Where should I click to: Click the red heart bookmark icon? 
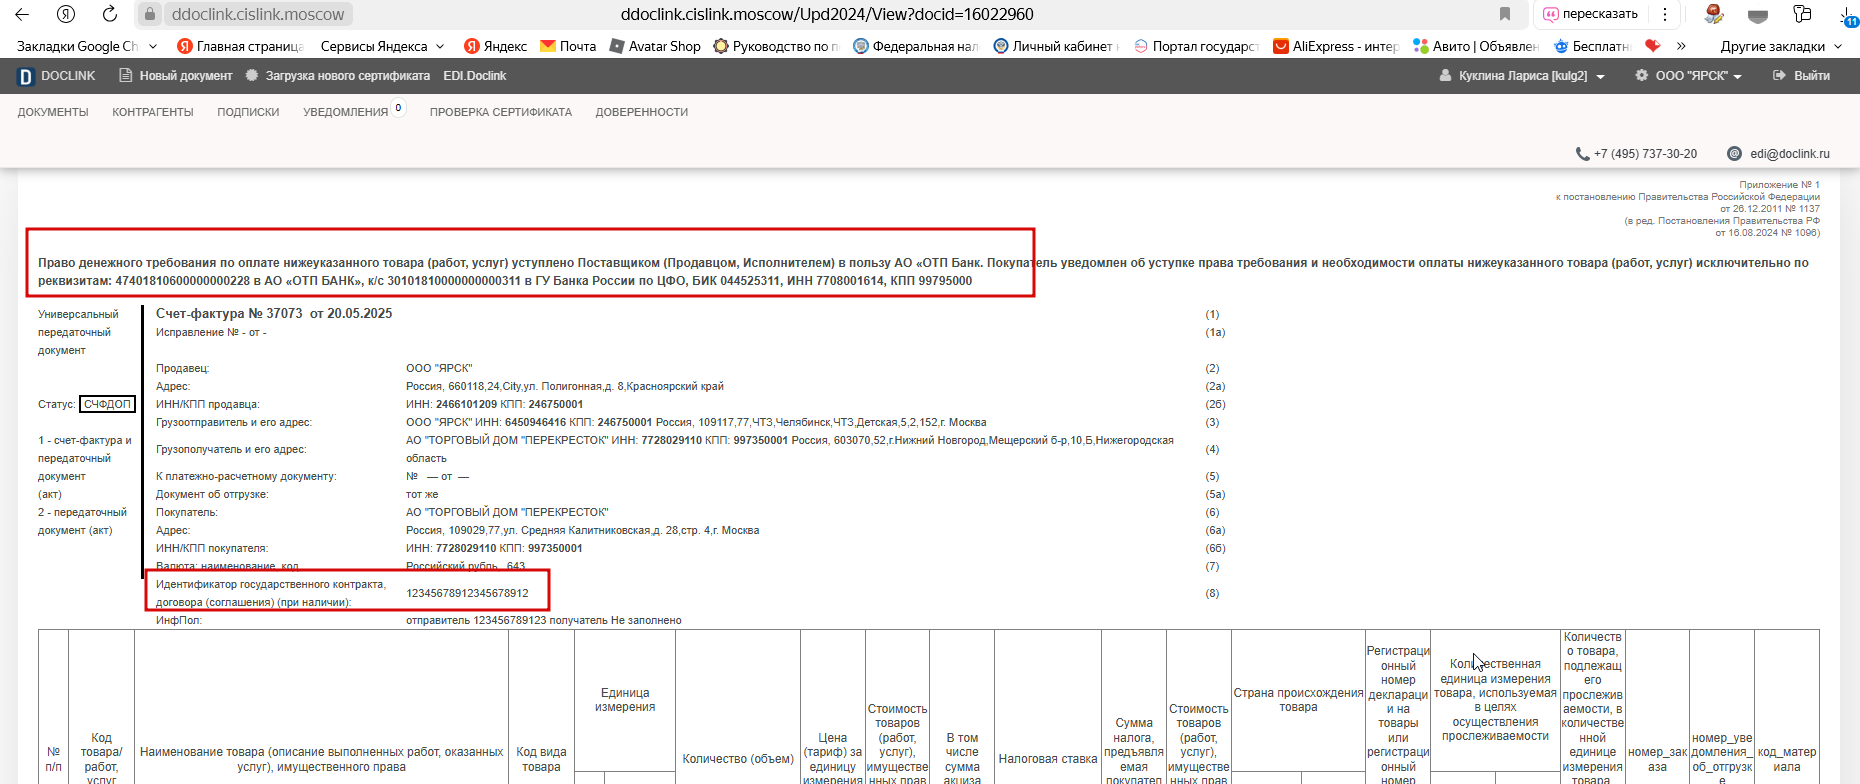click(x=1653, y=46)
